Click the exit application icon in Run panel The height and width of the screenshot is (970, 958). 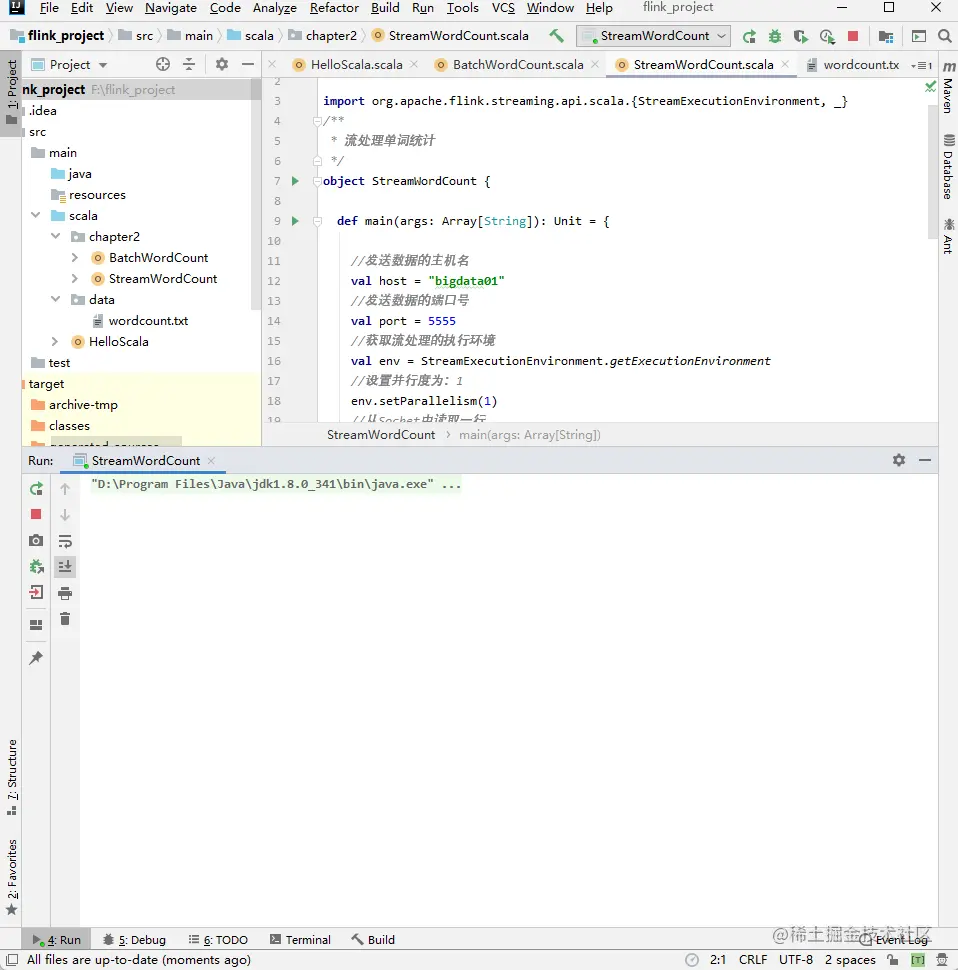(36, 593)
